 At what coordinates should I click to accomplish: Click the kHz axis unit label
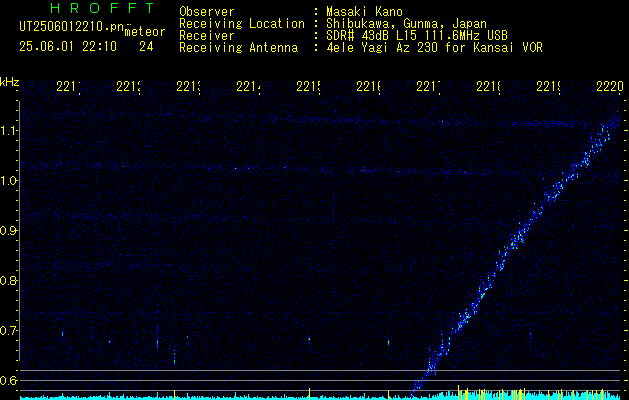coord(9,82)
